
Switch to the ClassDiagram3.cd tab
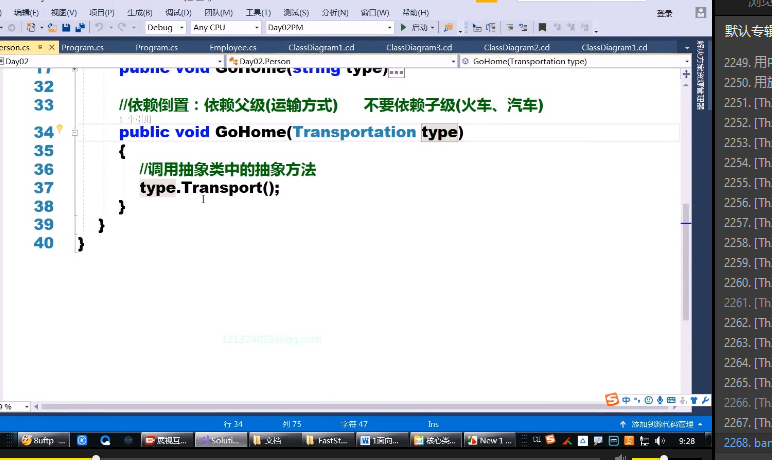[419, 48]
